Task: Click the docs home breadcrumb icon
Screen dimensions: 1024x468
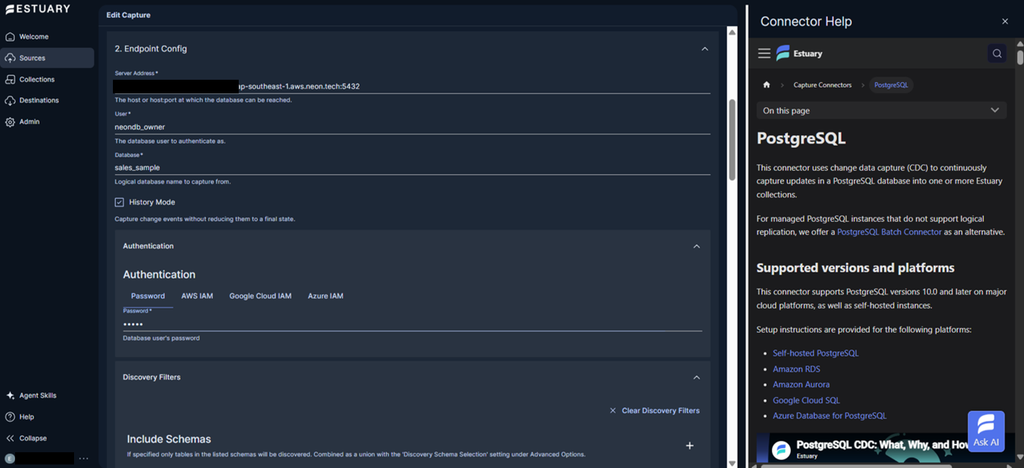Action: 767,85
